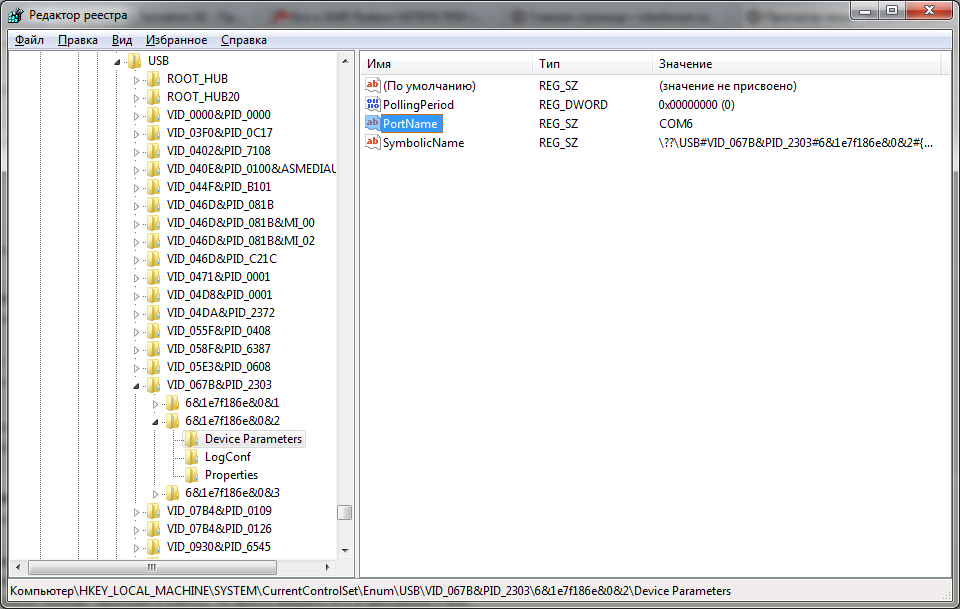Click the tree vertical scrollbar thumb
This screenshot has width=960, height=609.
coord(345,512)
